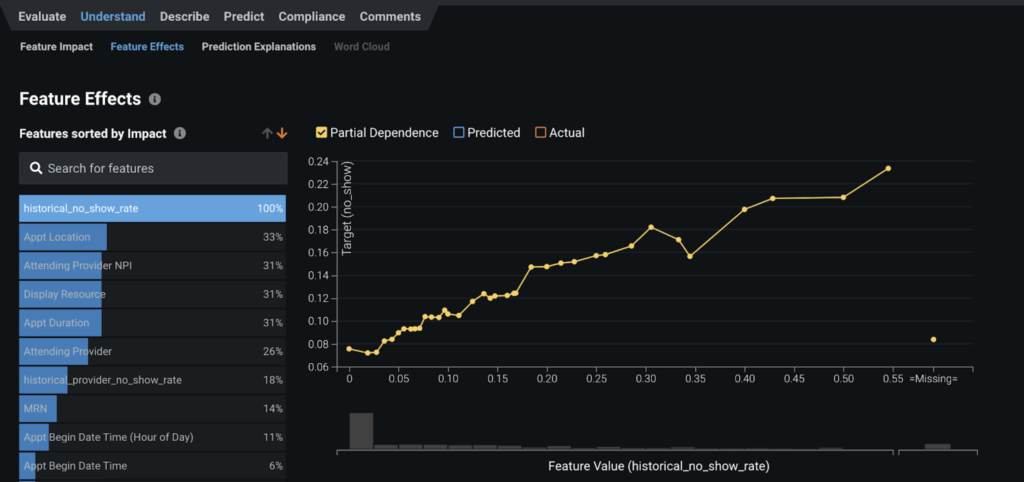Viewport: 1024px width, 482px height.
Task: Open the Compliance tab
Action: pos(312,16)
